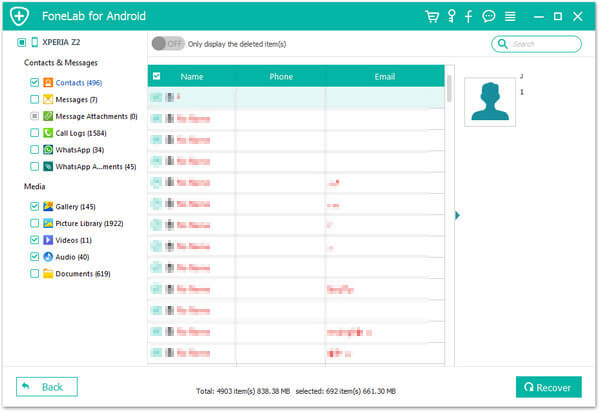Open the feedback chat bubble icon

click(489, 17)
